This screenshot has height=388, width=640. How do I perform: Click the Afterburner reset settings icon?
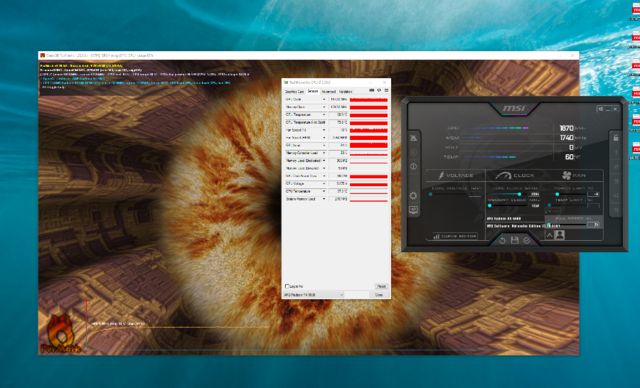click(x=502, y=241)
